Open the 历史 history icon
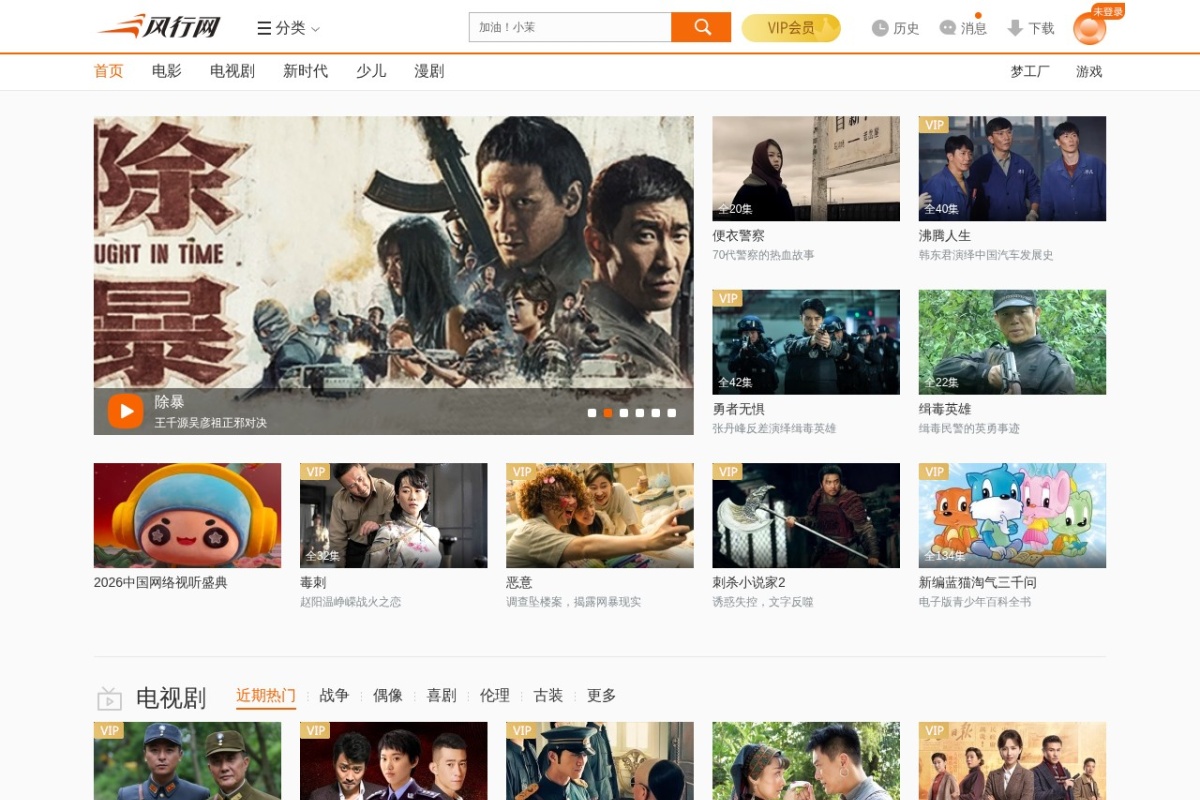1200x800 pixels. (881, 28)
